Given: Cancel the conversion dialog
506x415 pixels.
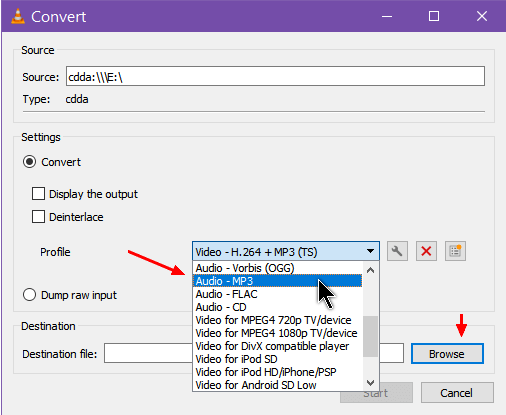Looking at the screenshot, I should coord(457,393).
